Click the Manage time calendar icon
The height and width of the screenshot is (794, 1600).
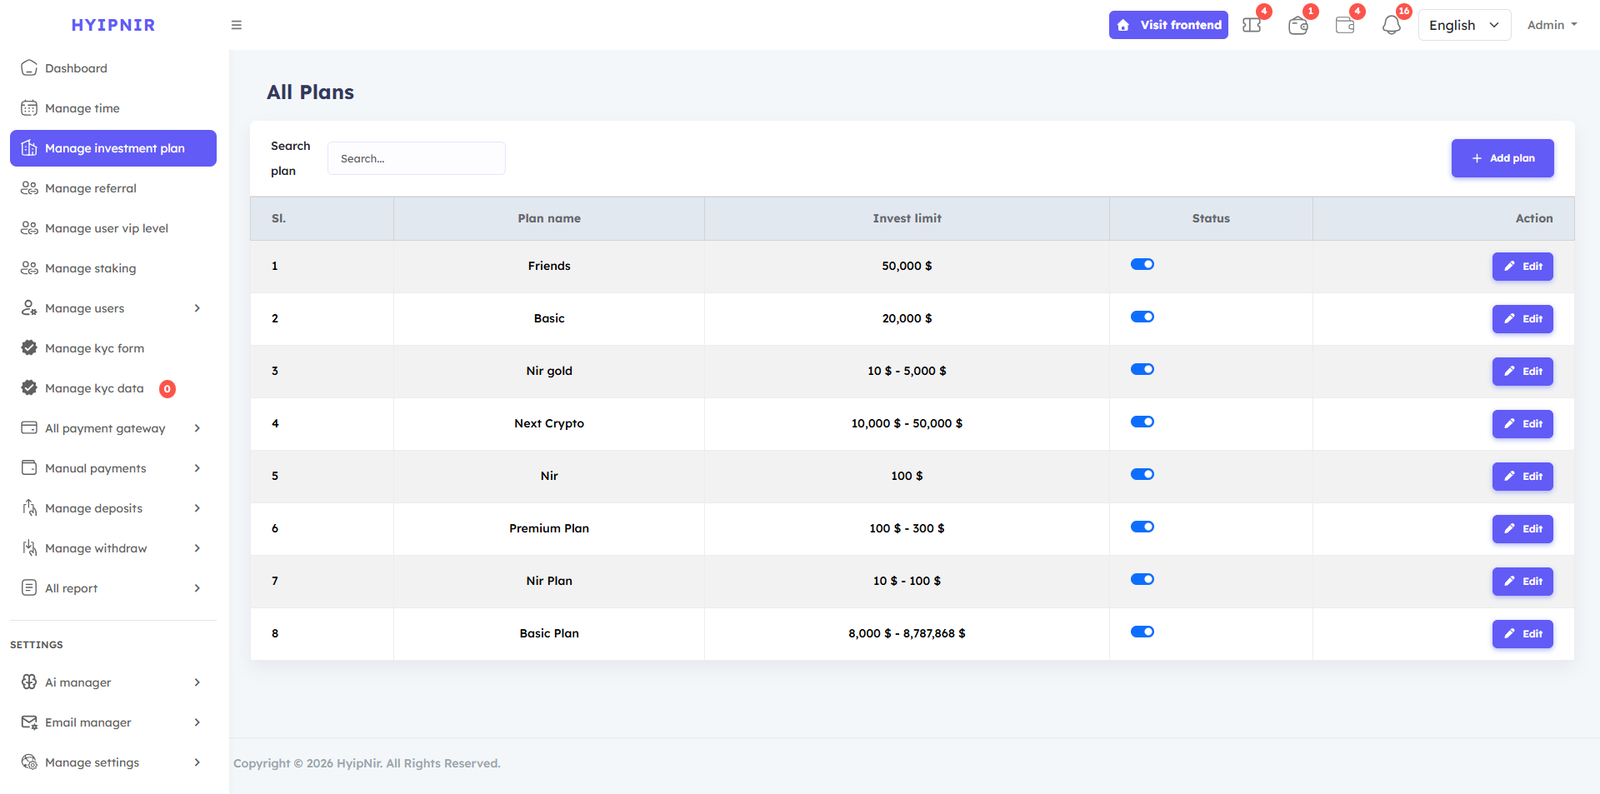click(x=29, y=108)
